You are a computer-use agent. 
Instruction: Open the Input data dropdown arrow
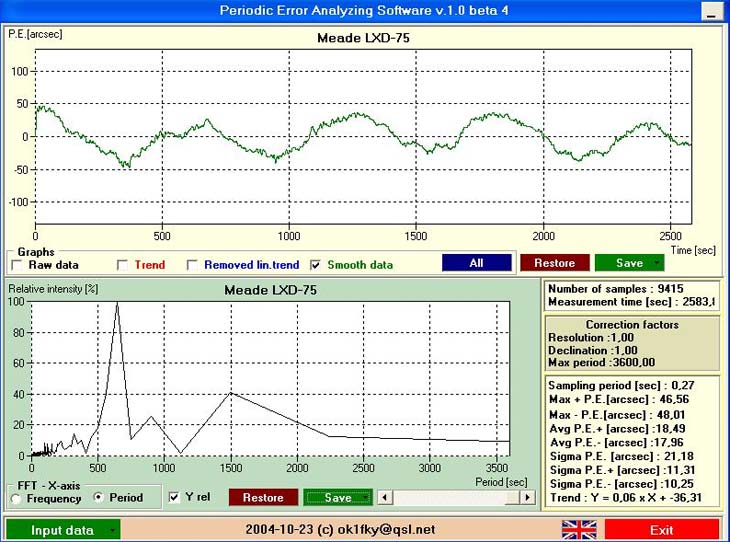112,530
